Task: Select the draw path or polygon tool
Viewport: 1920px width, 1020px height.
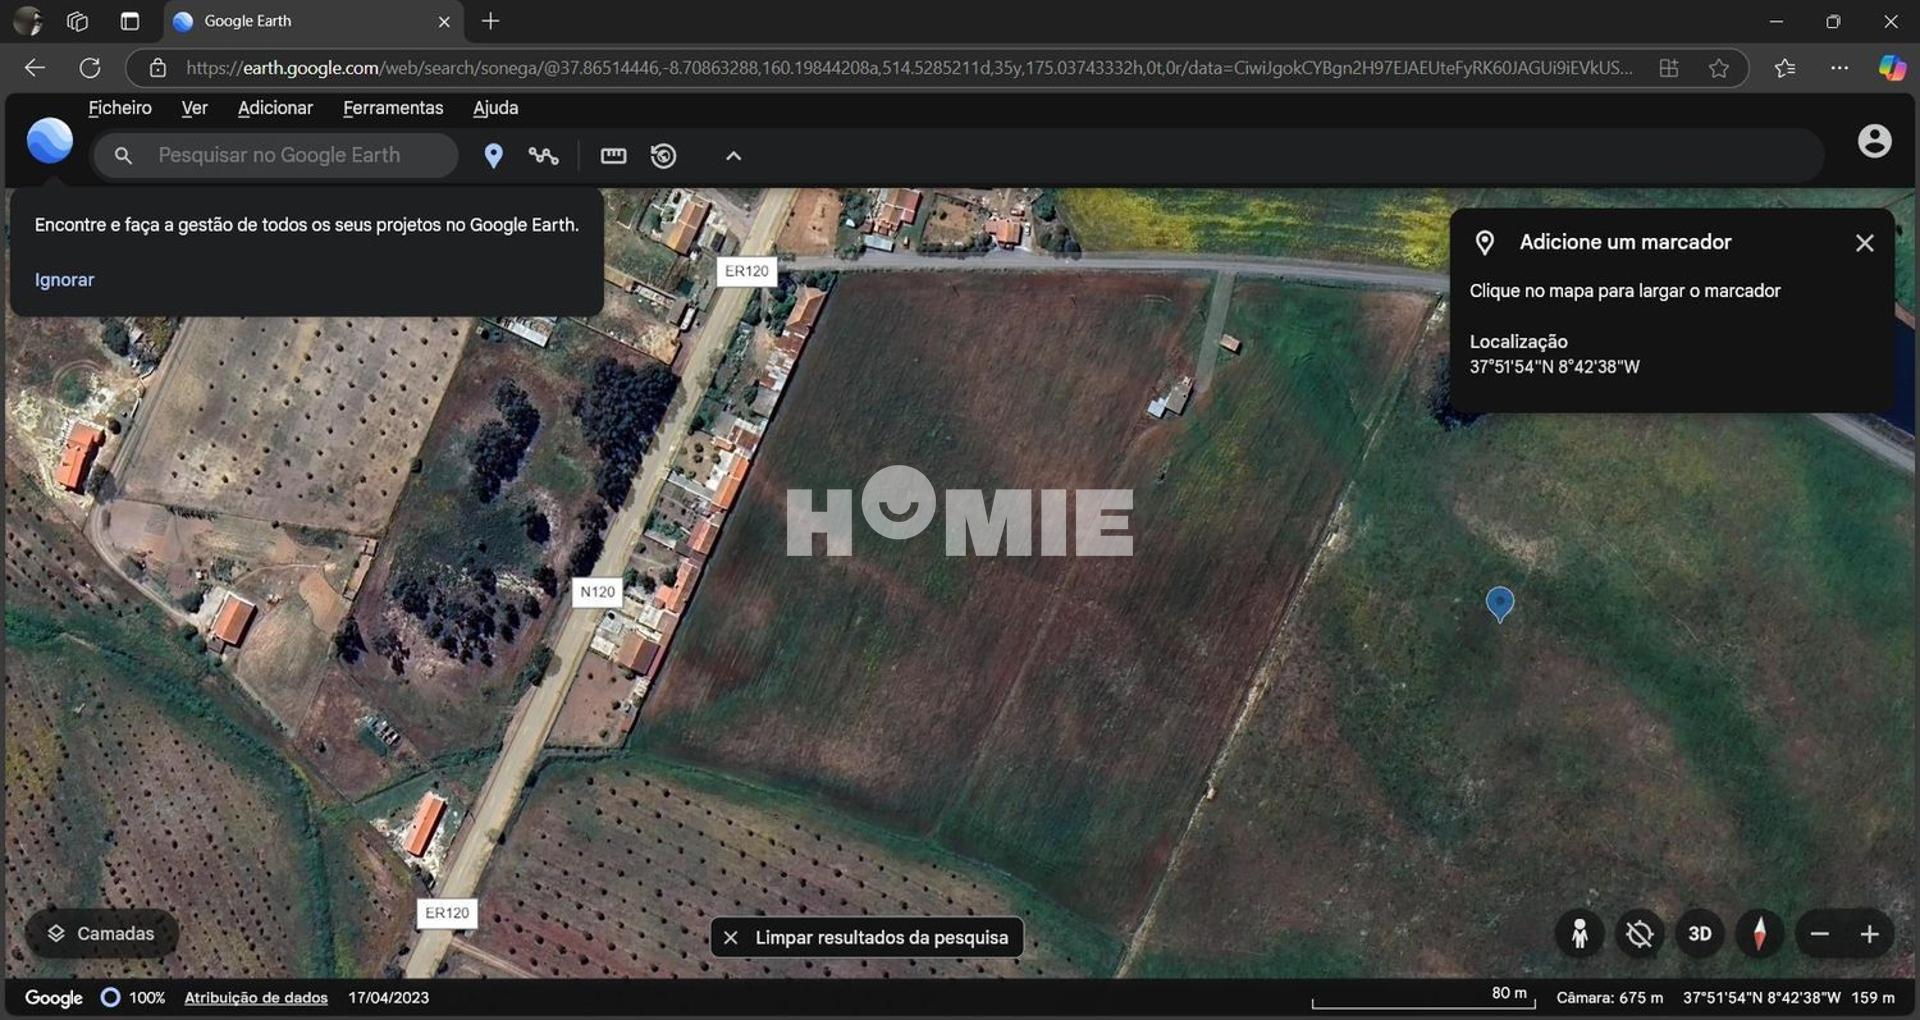Action: click(543, 156)
